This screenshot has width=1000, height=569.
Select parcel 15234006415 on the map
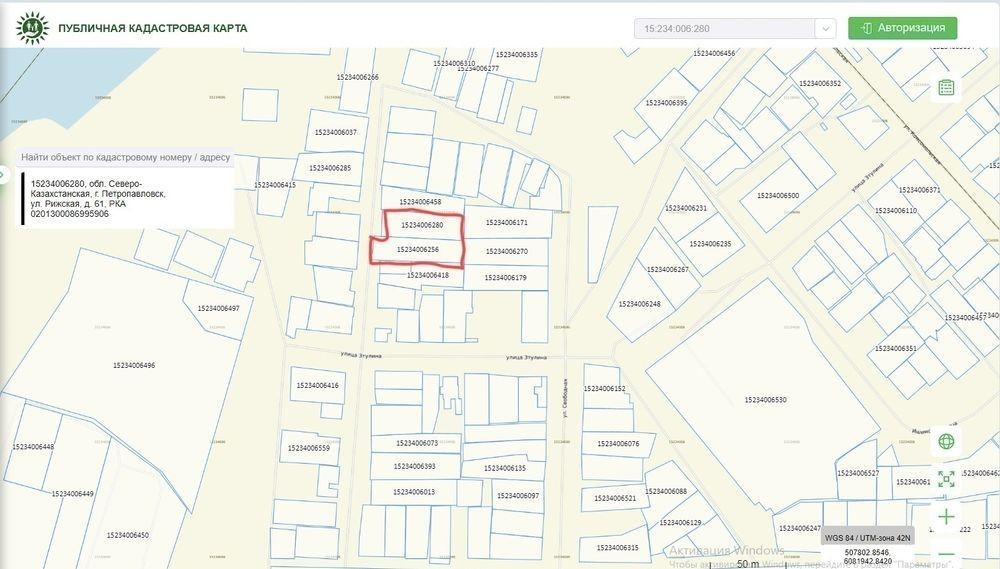click(275, 185)
